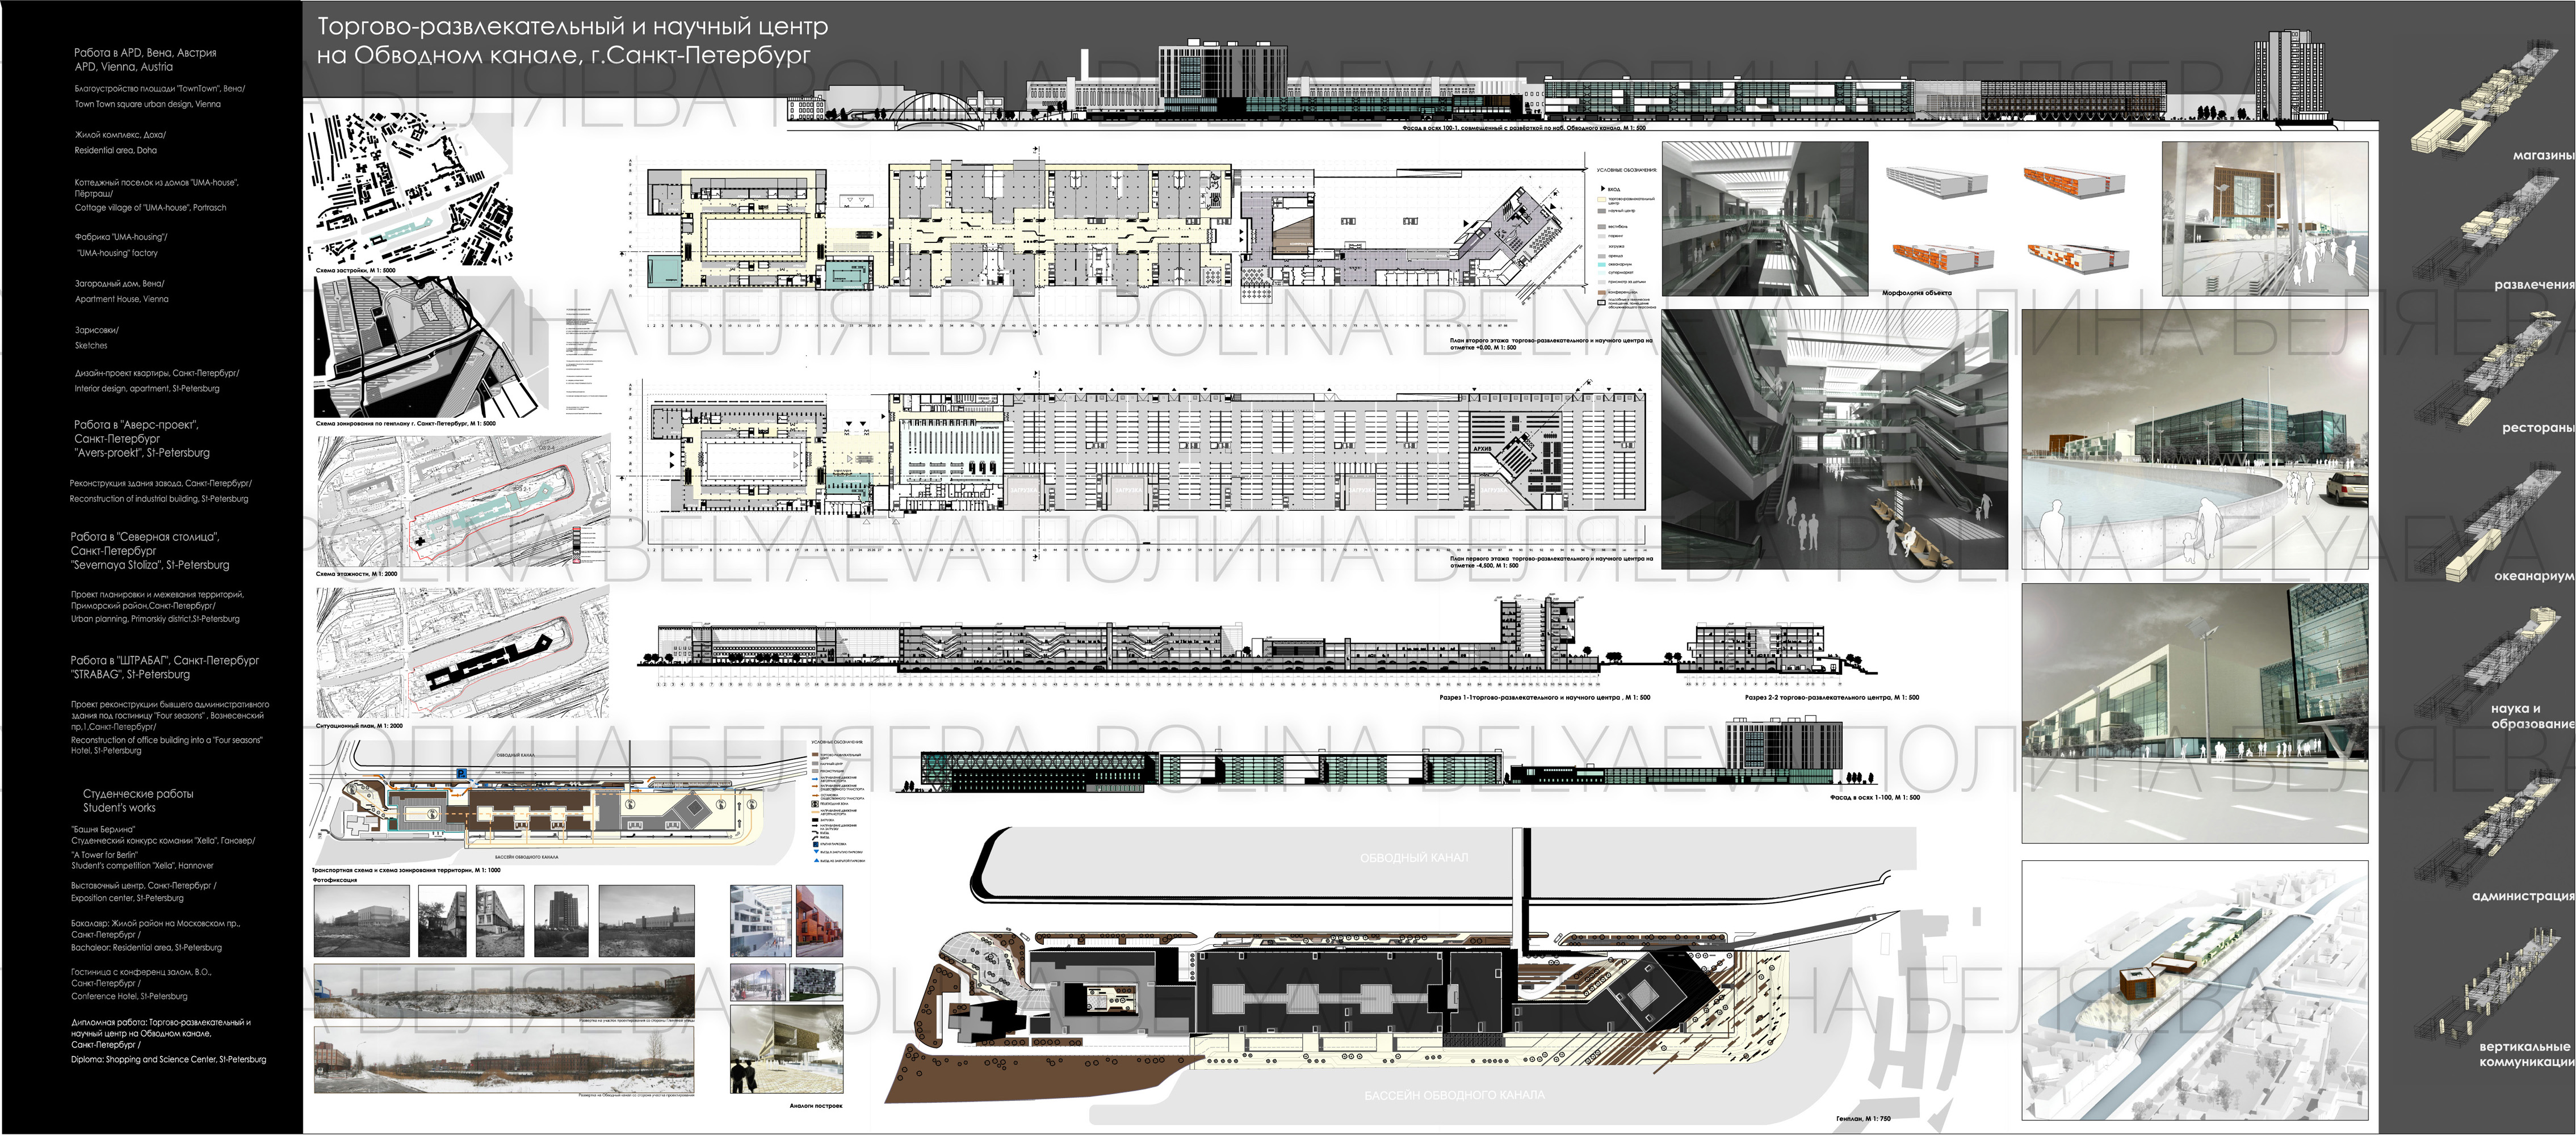
Task: Open 'Town Town square urban design, Vienna' link
Action: point(147,104)
